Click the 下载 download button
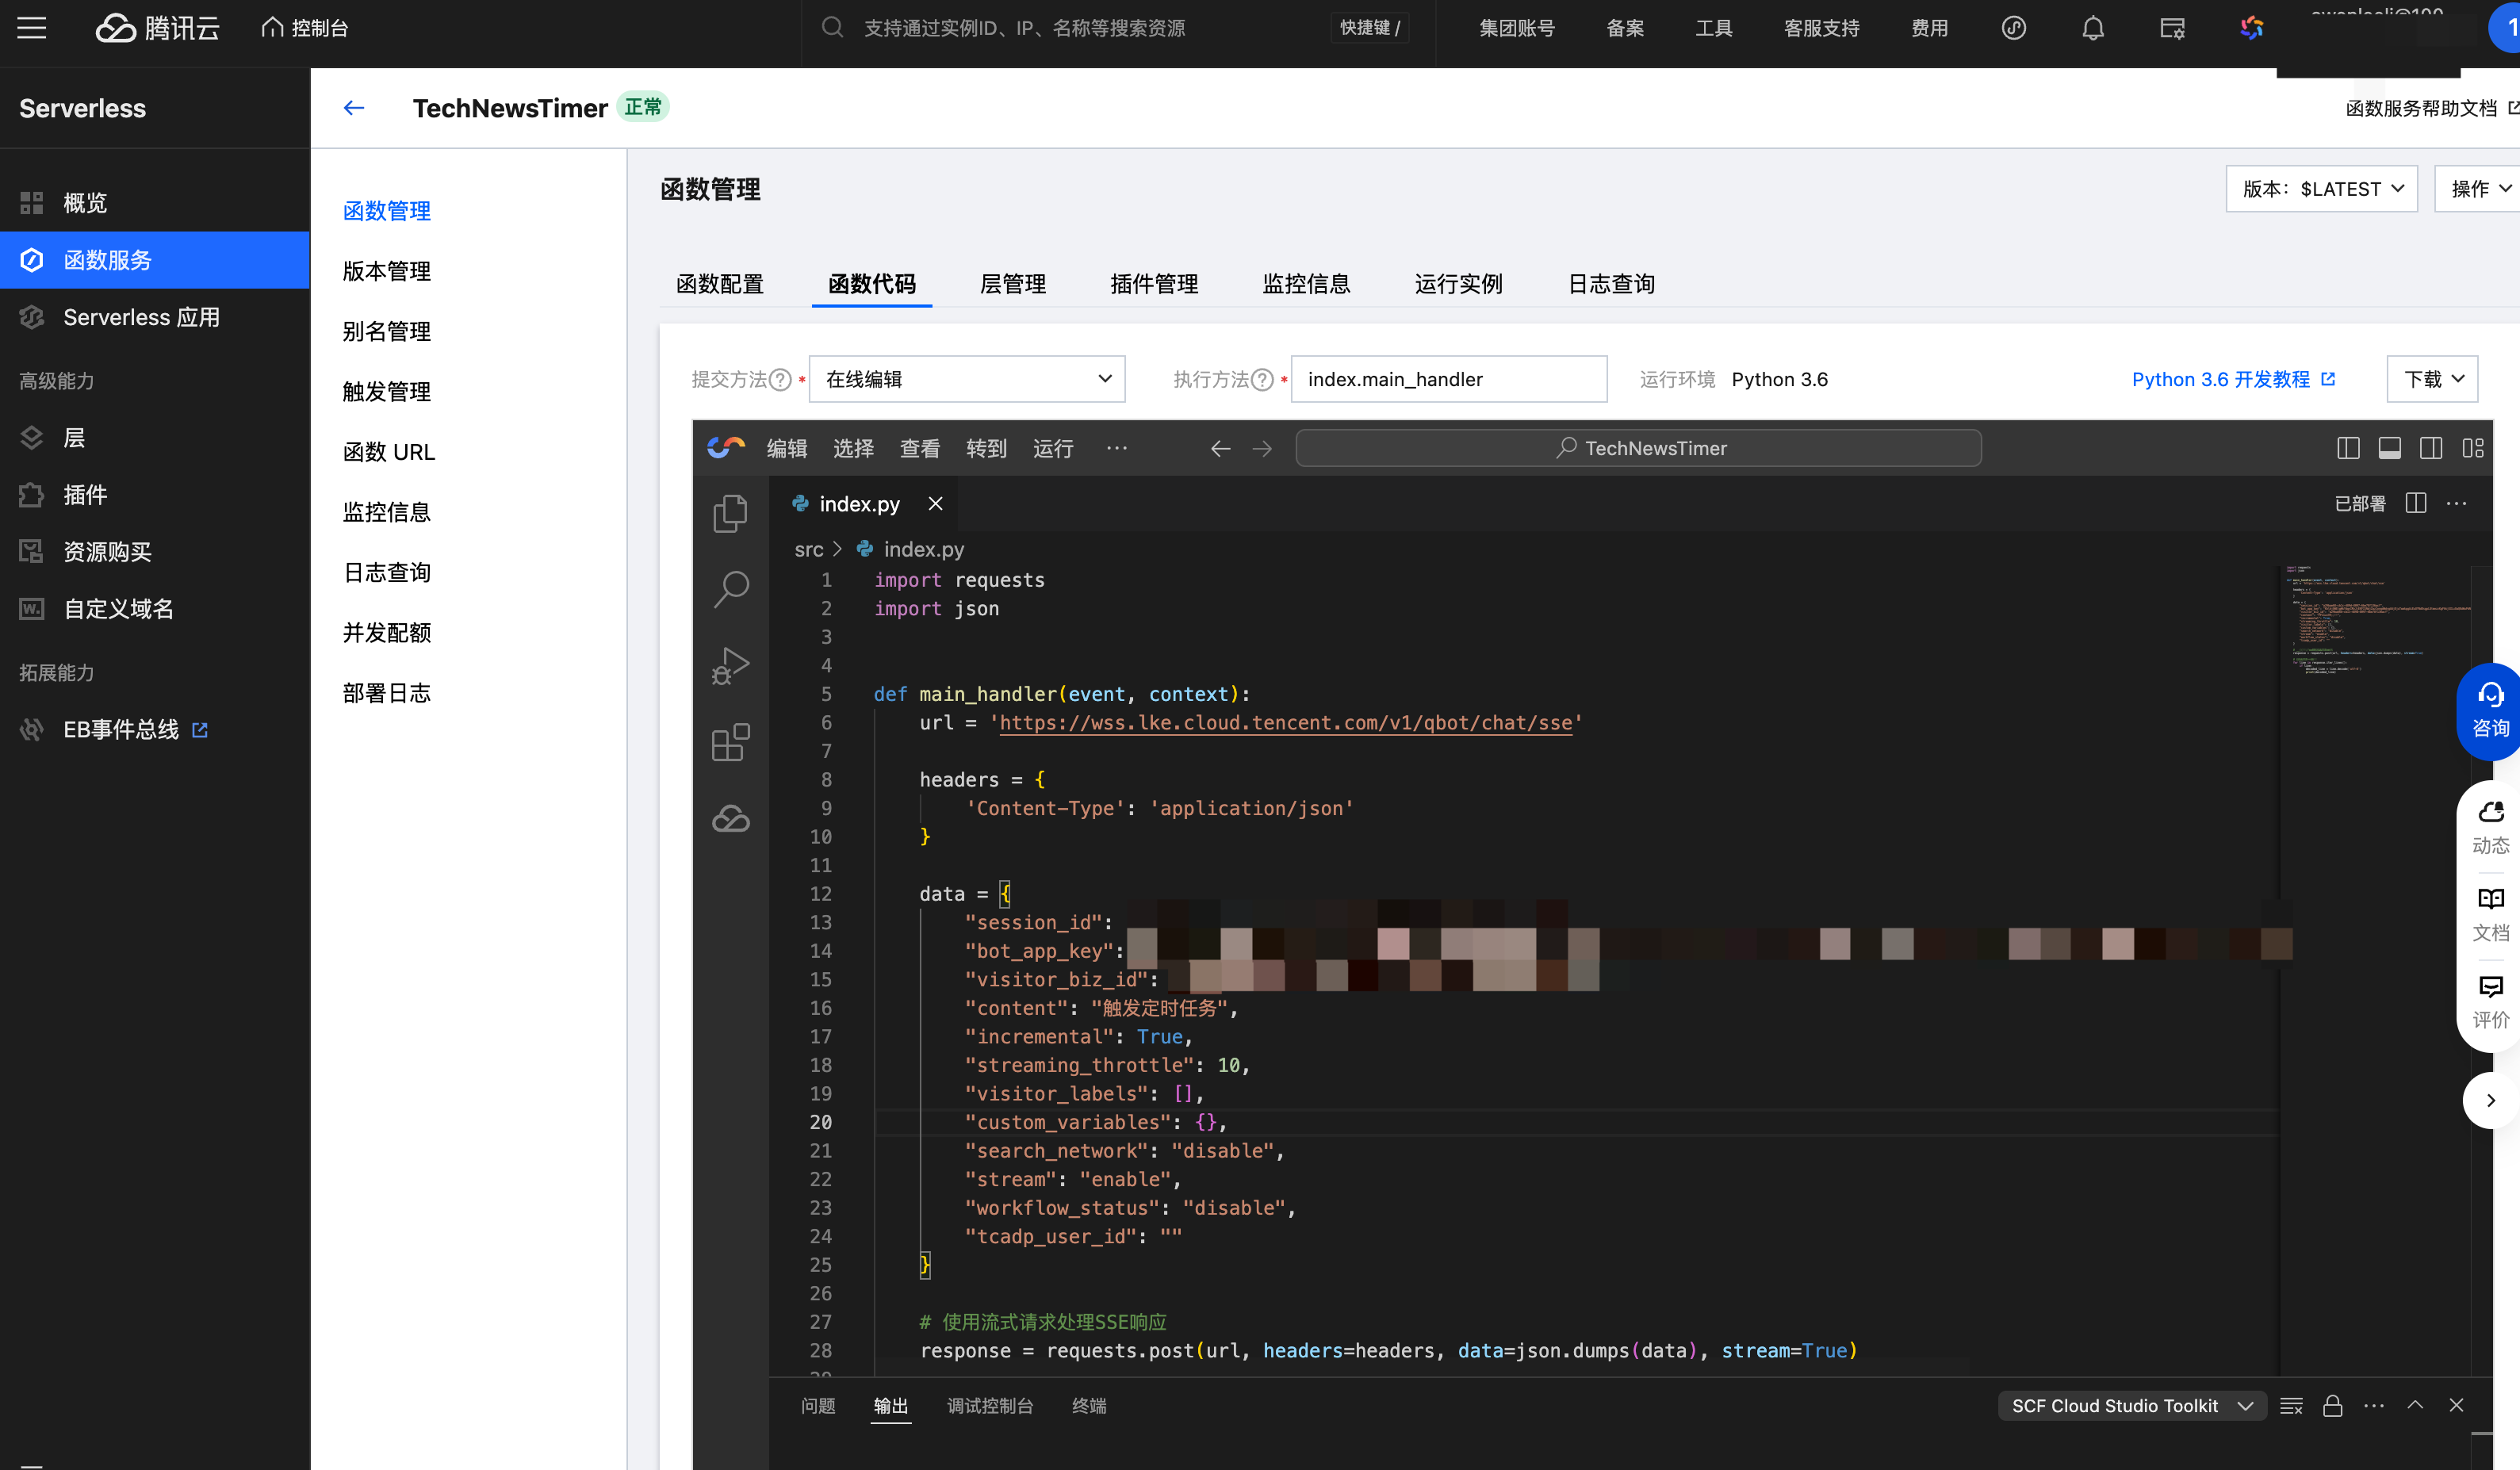Viewport: 2520px width, 1470px height. pos(2432,379)
